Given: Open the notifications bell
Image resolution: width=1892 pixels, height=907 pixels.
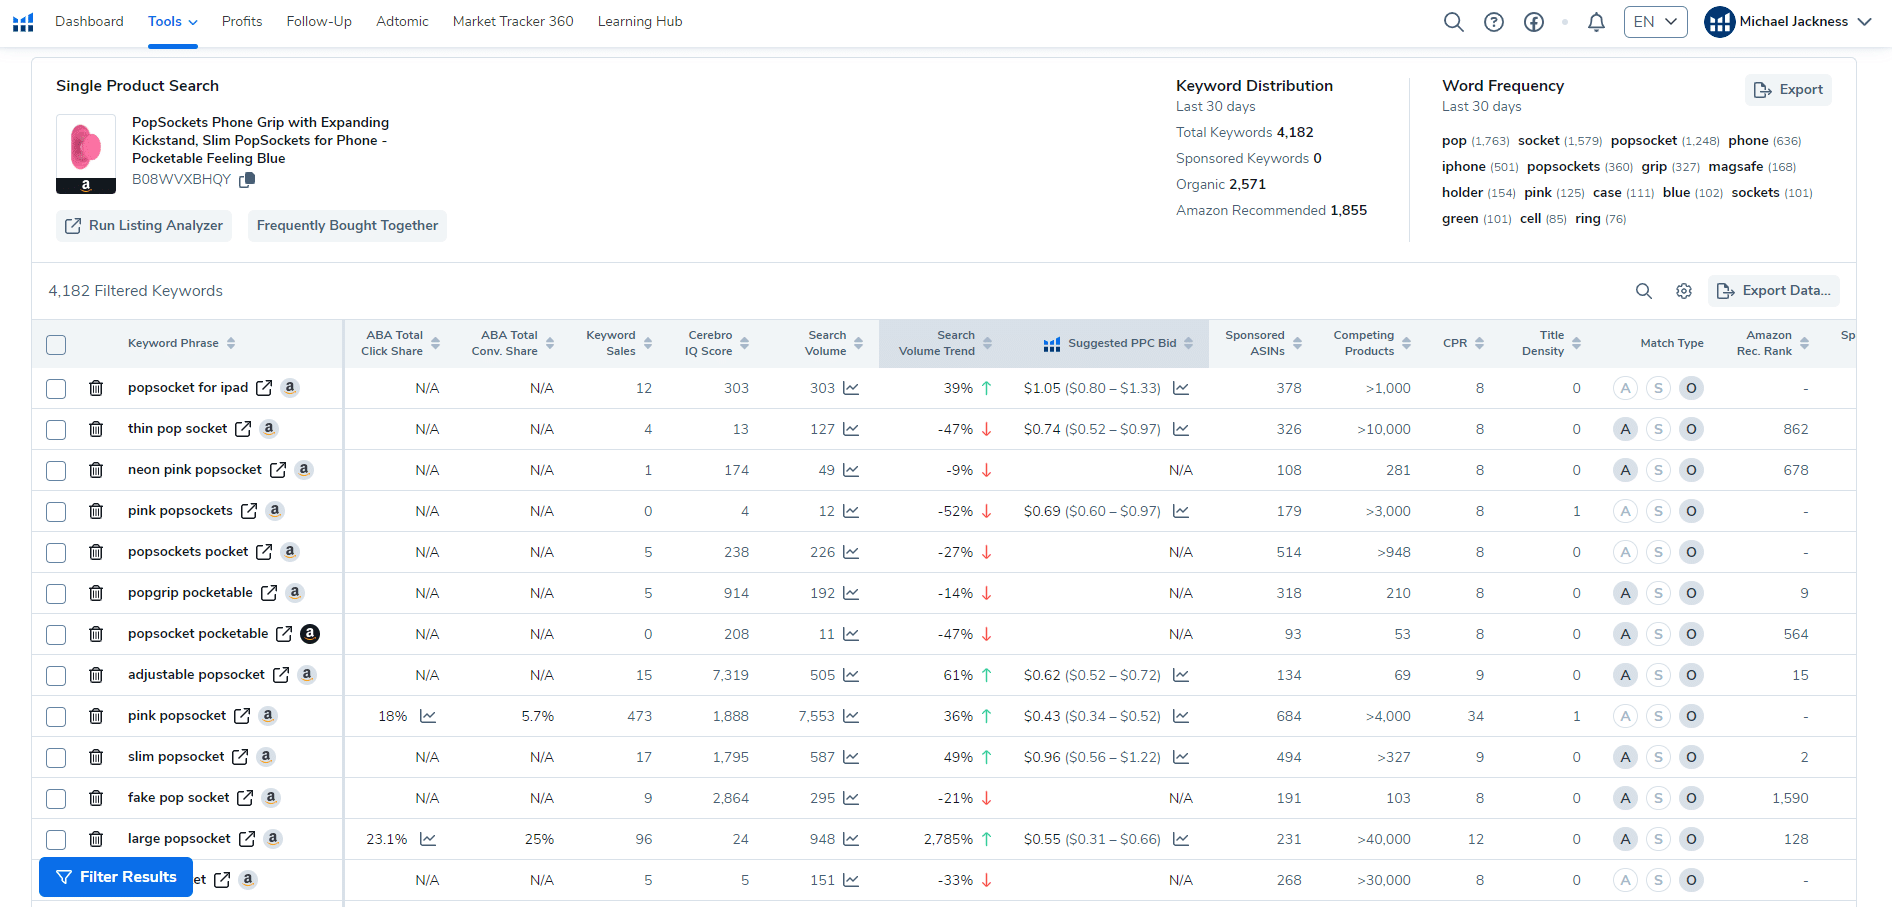Looking at the screenshot, I should click(1597, 22).
